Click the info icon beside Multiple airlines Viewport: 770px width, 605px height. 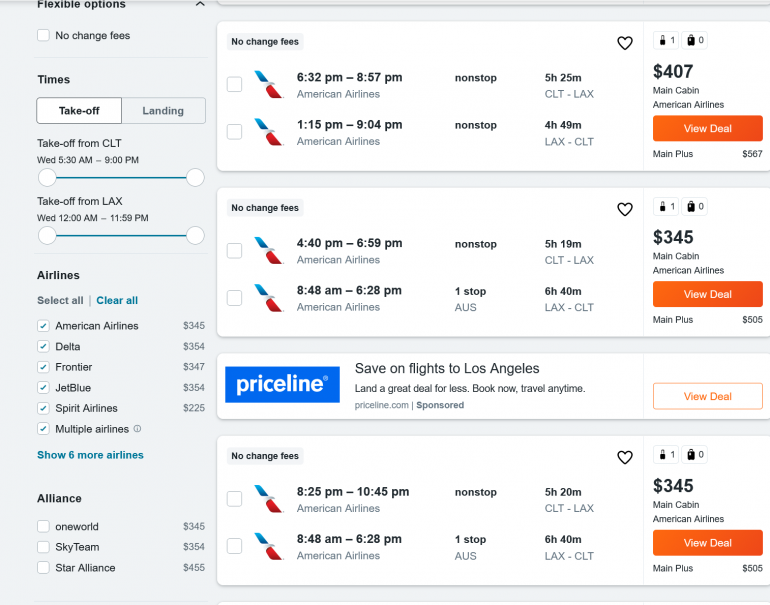[138, 429]
